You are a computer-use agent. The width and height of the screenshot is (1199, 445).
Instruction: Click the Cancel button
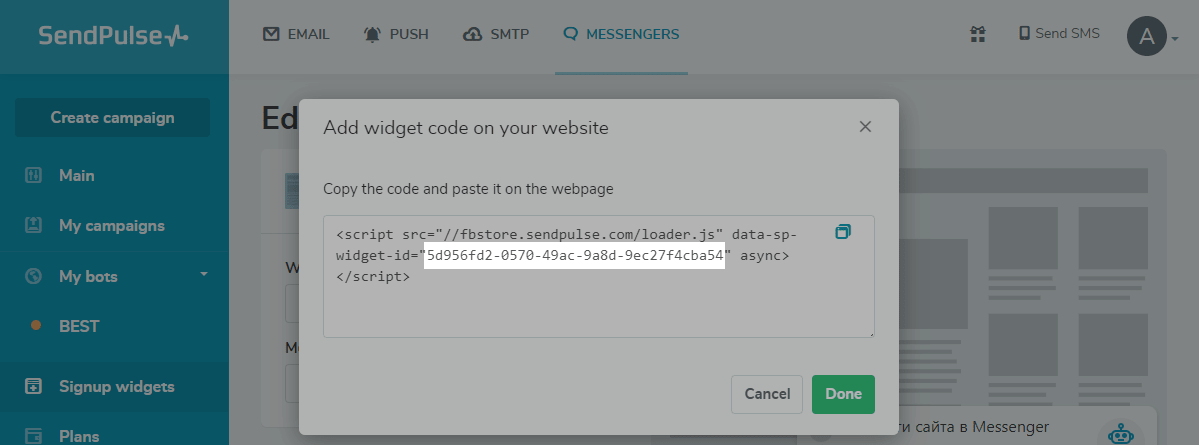point(767,394)
